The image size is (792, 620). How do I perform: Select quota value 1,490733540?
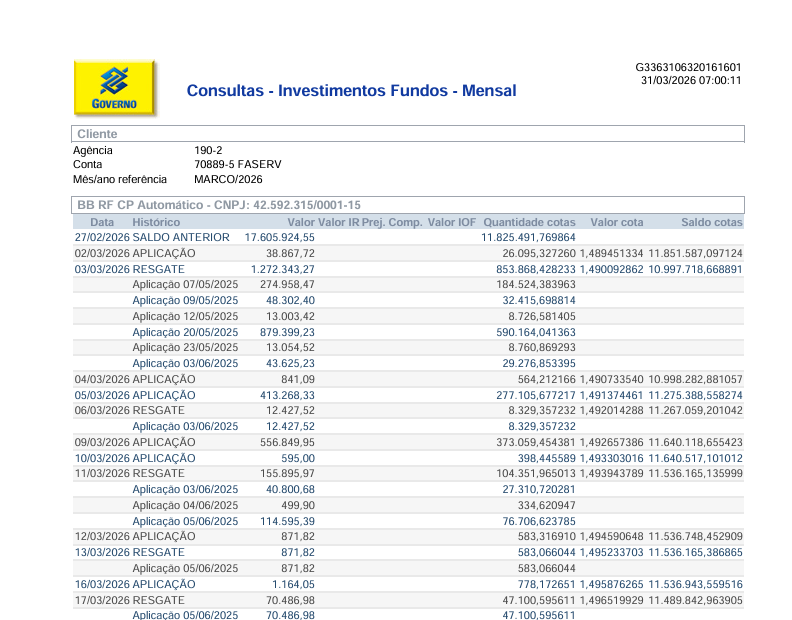click(x=612, y=379)
